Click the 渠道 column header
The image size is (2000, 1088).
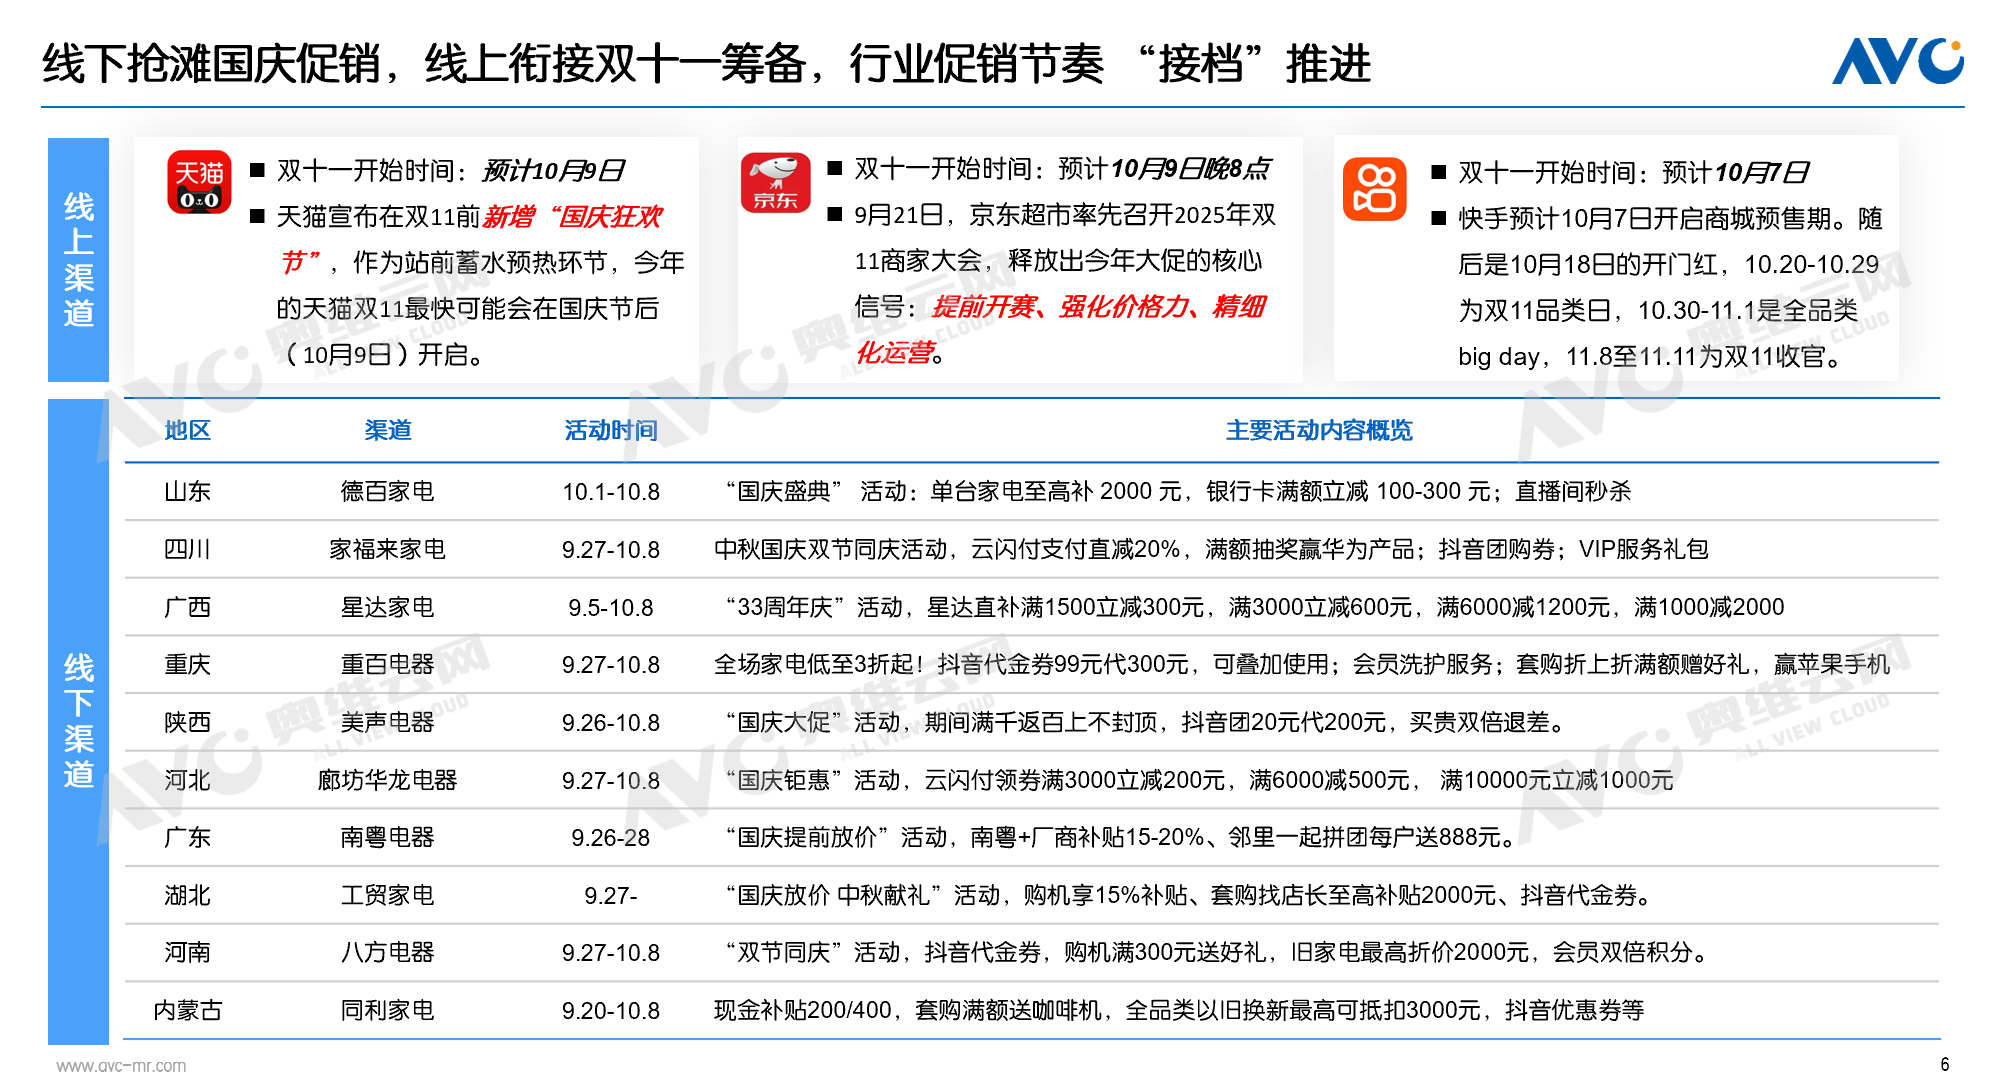387,431
